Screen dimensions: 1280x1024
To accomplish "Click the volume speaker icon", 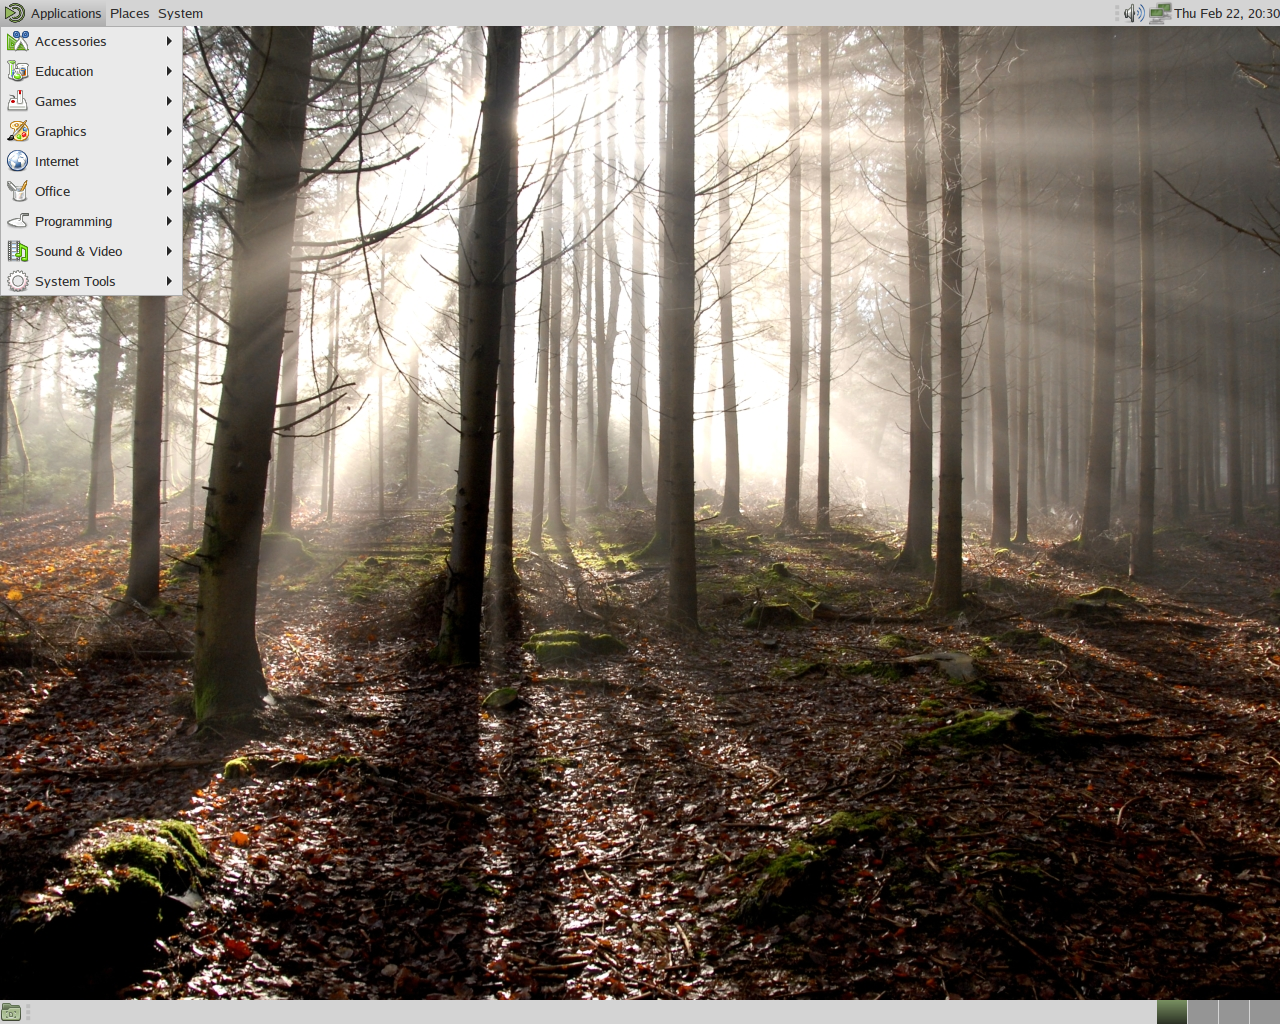I will pyautogui.click(x=1133, y=13).
